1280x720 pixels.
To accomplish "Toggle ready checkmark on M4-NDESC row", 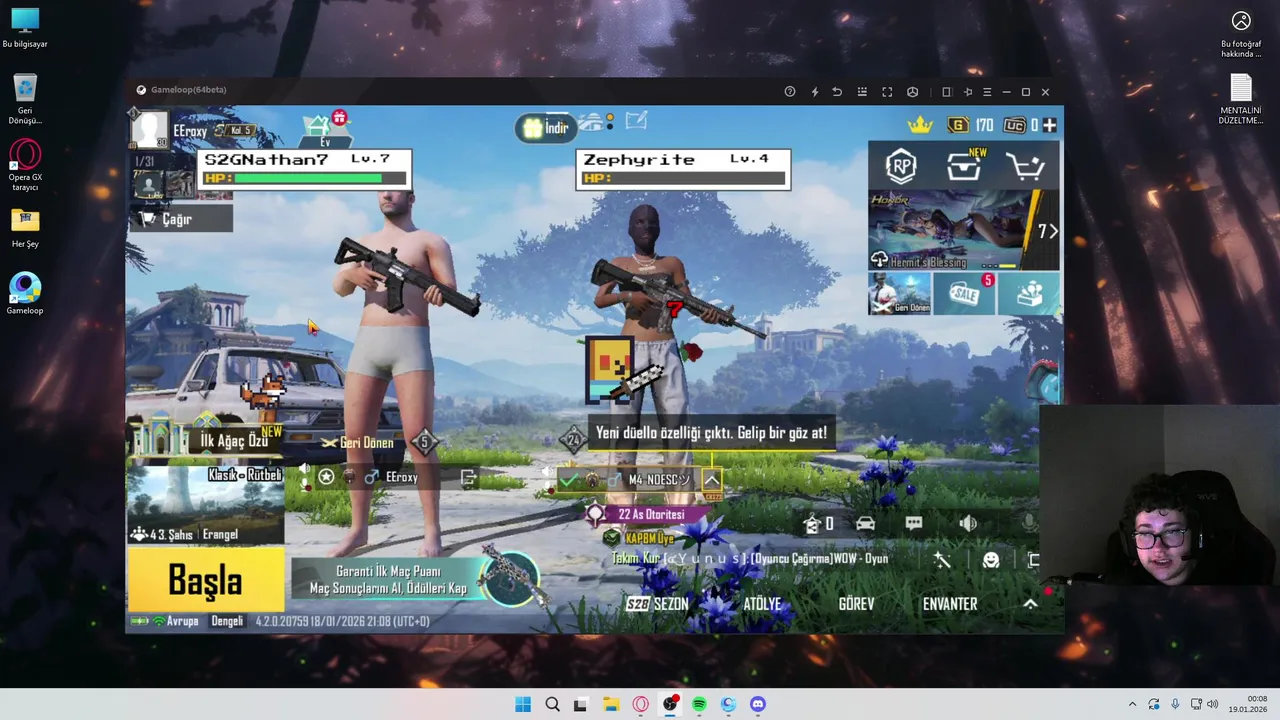I will (x=568, y=481).
